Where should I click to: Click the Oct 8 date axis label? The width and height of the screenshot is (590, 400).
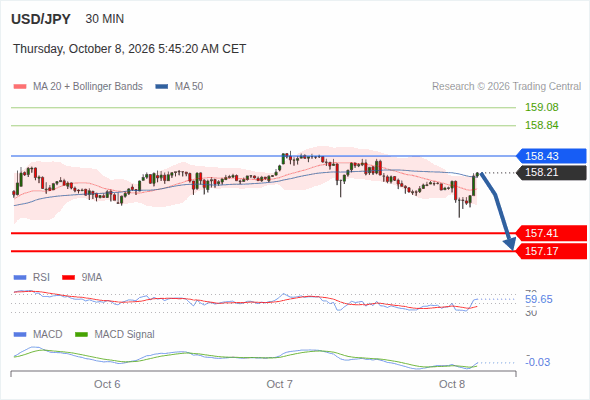tap(452, 384)
